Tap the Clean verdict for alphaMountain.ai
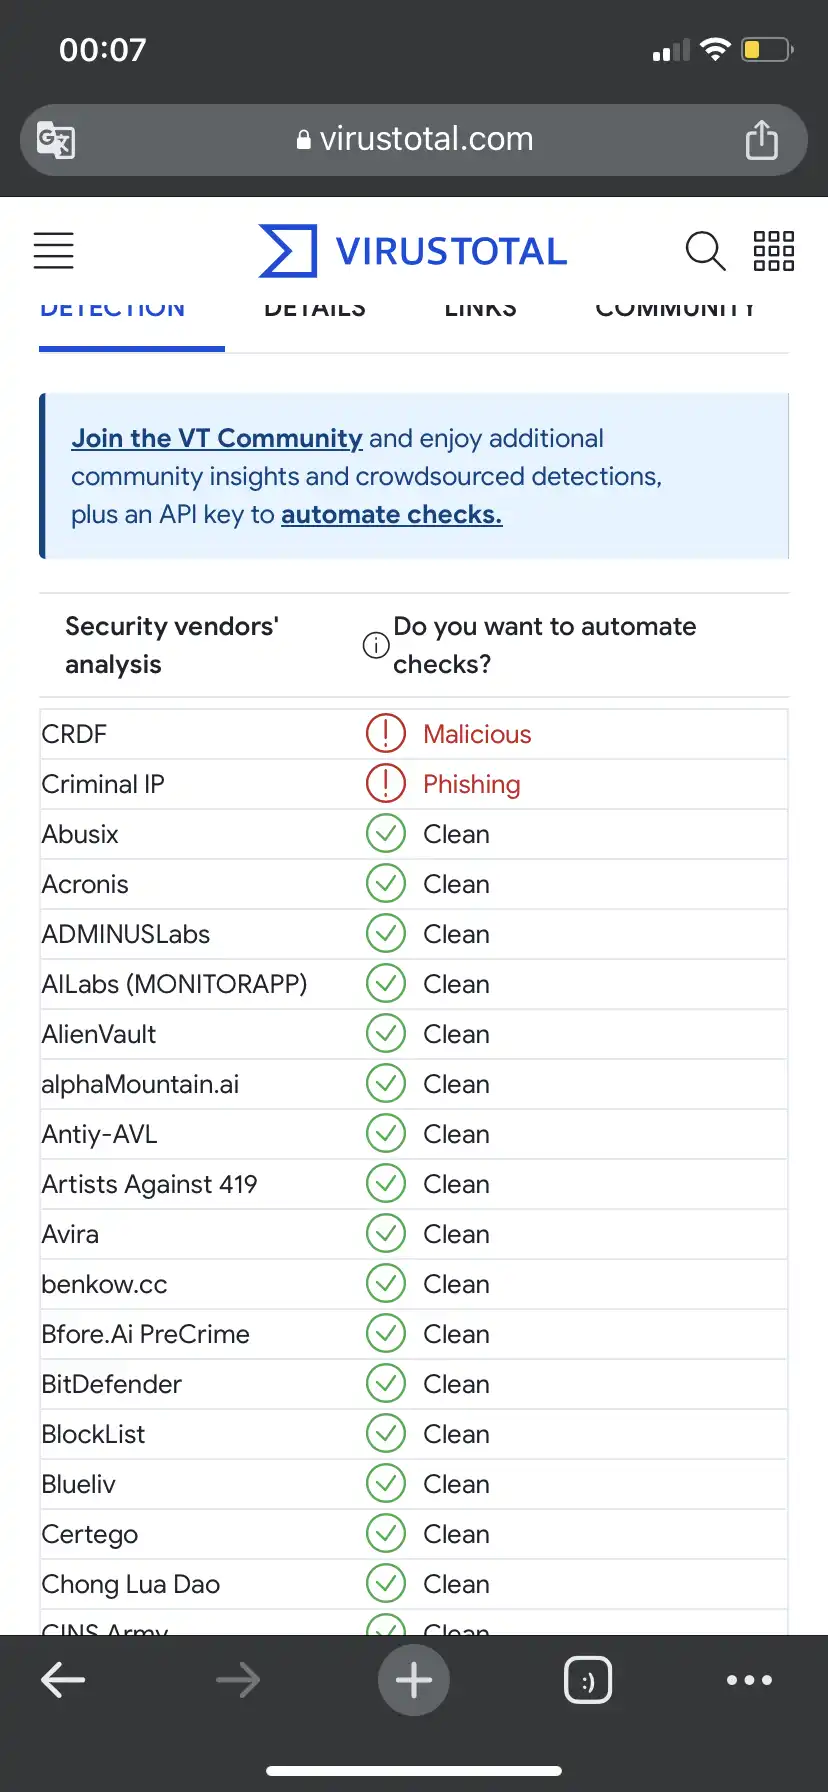 [456, 1084]
